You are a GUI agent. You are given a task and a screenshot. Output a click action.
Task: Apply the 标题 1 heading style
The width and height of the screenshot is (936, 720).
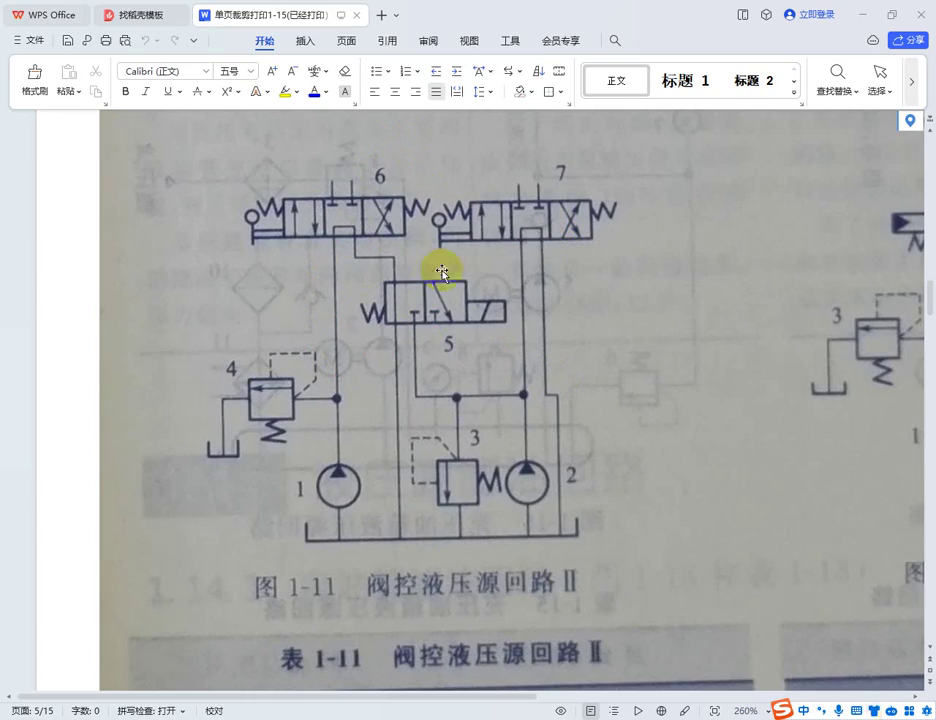click(685, 81)
